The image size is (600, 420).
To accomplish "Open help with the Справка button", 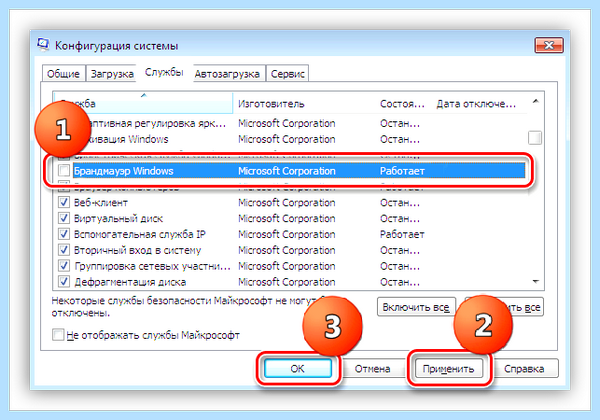I will 524,369.
